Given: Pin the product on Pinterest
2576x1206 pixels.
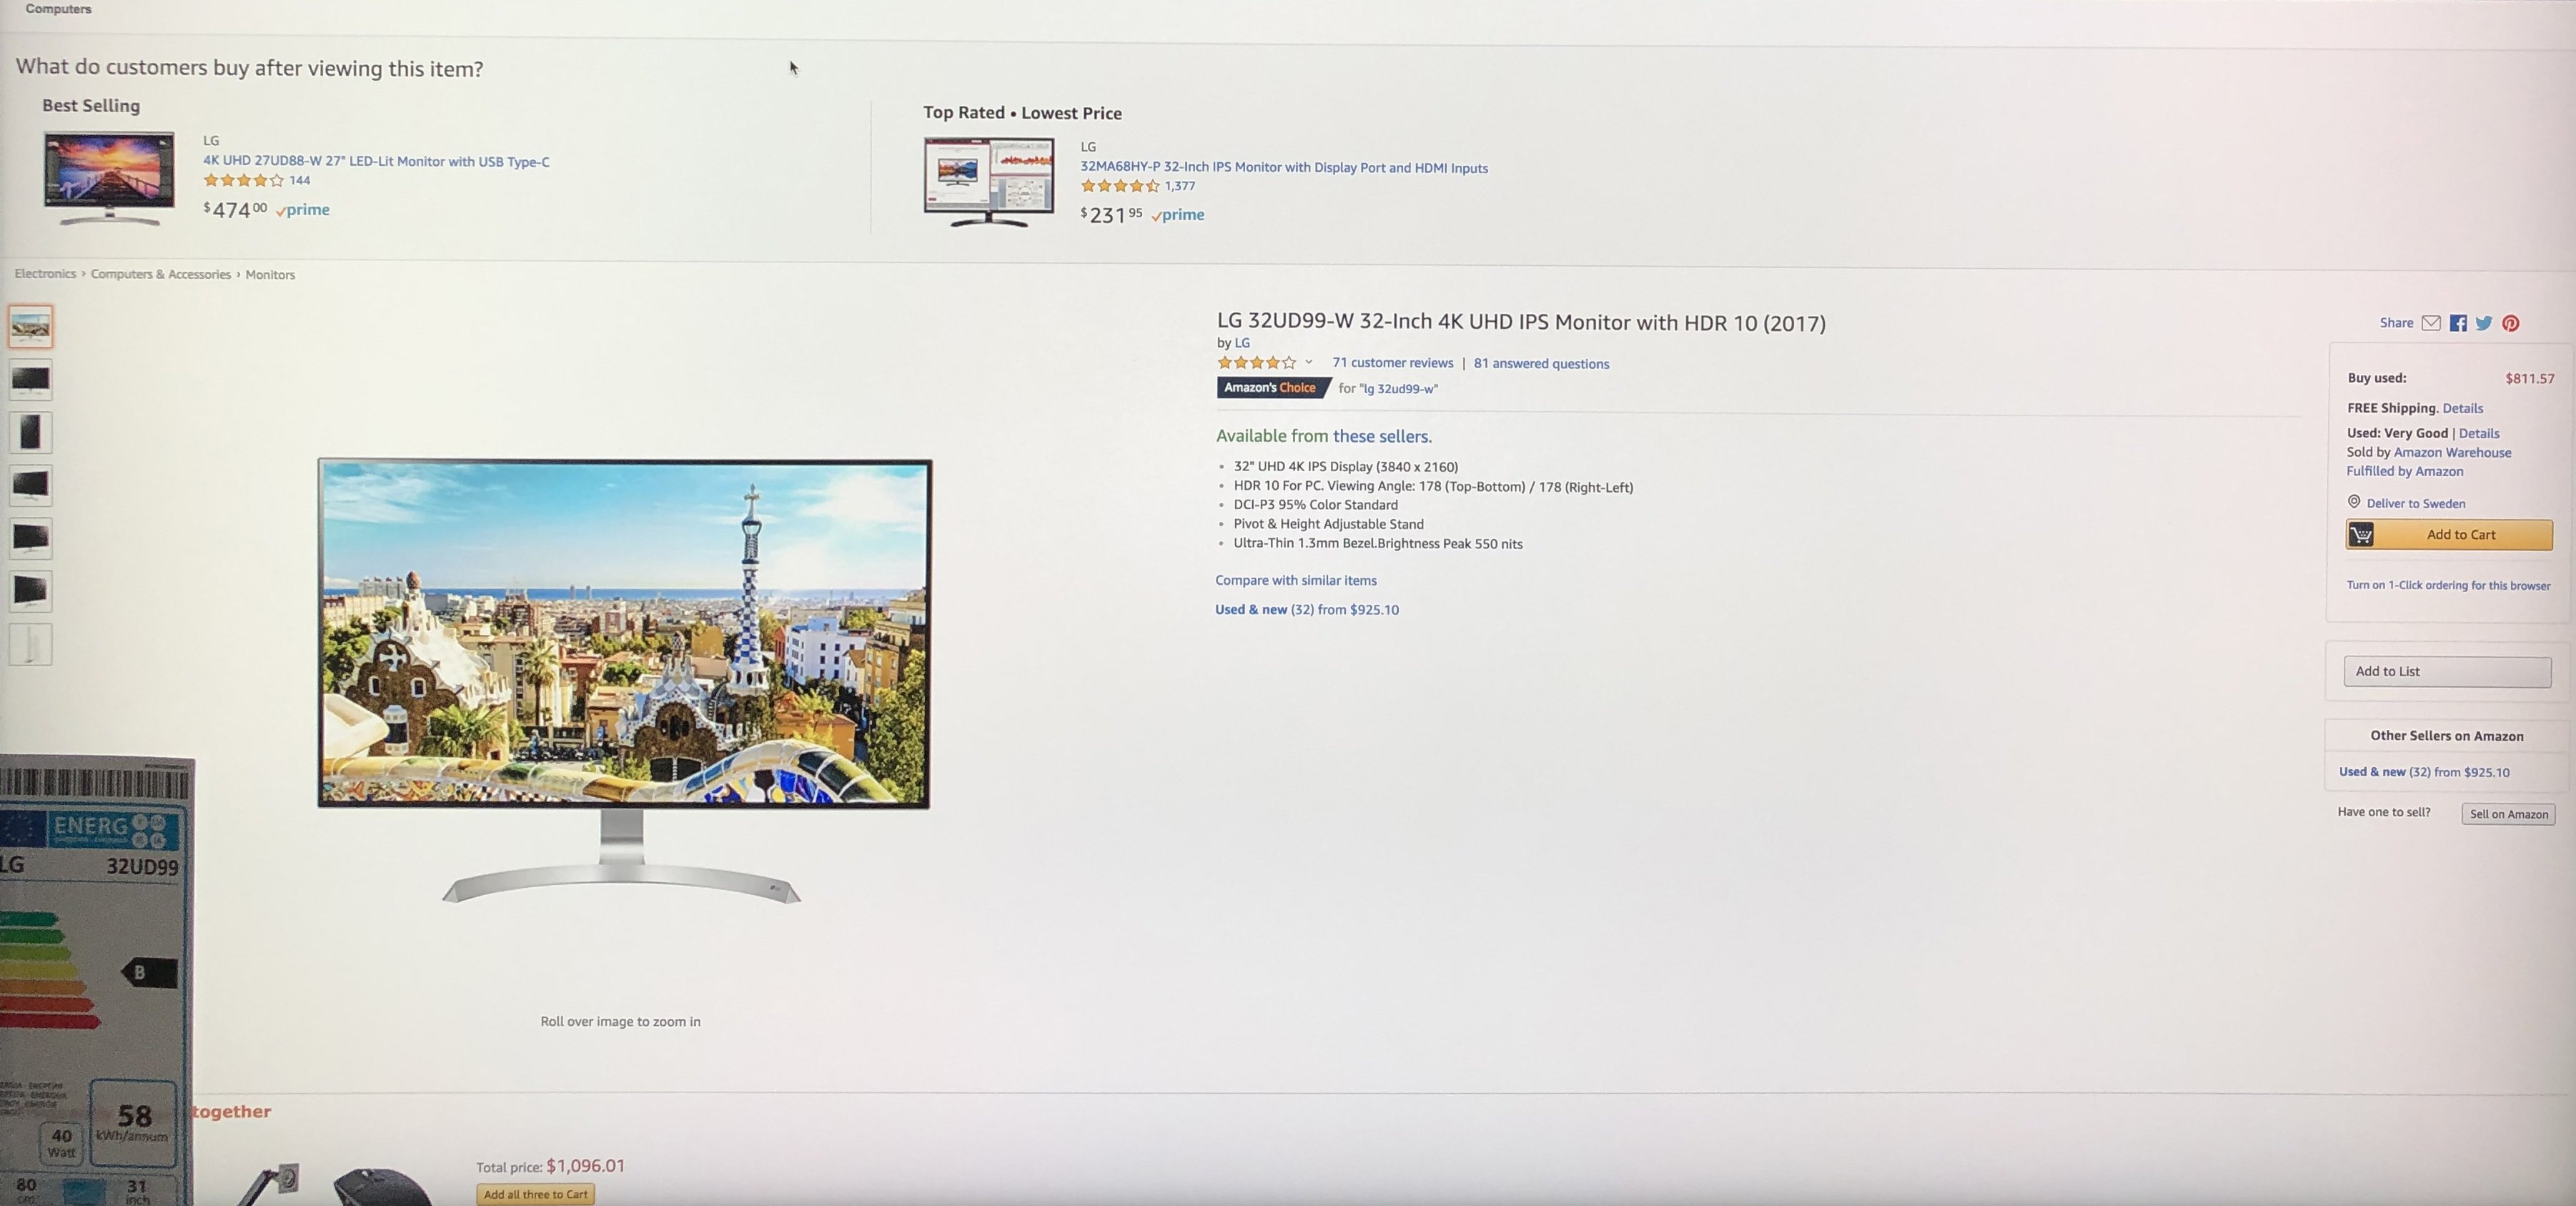Looking at the screenshot, I should [2511, 323].
